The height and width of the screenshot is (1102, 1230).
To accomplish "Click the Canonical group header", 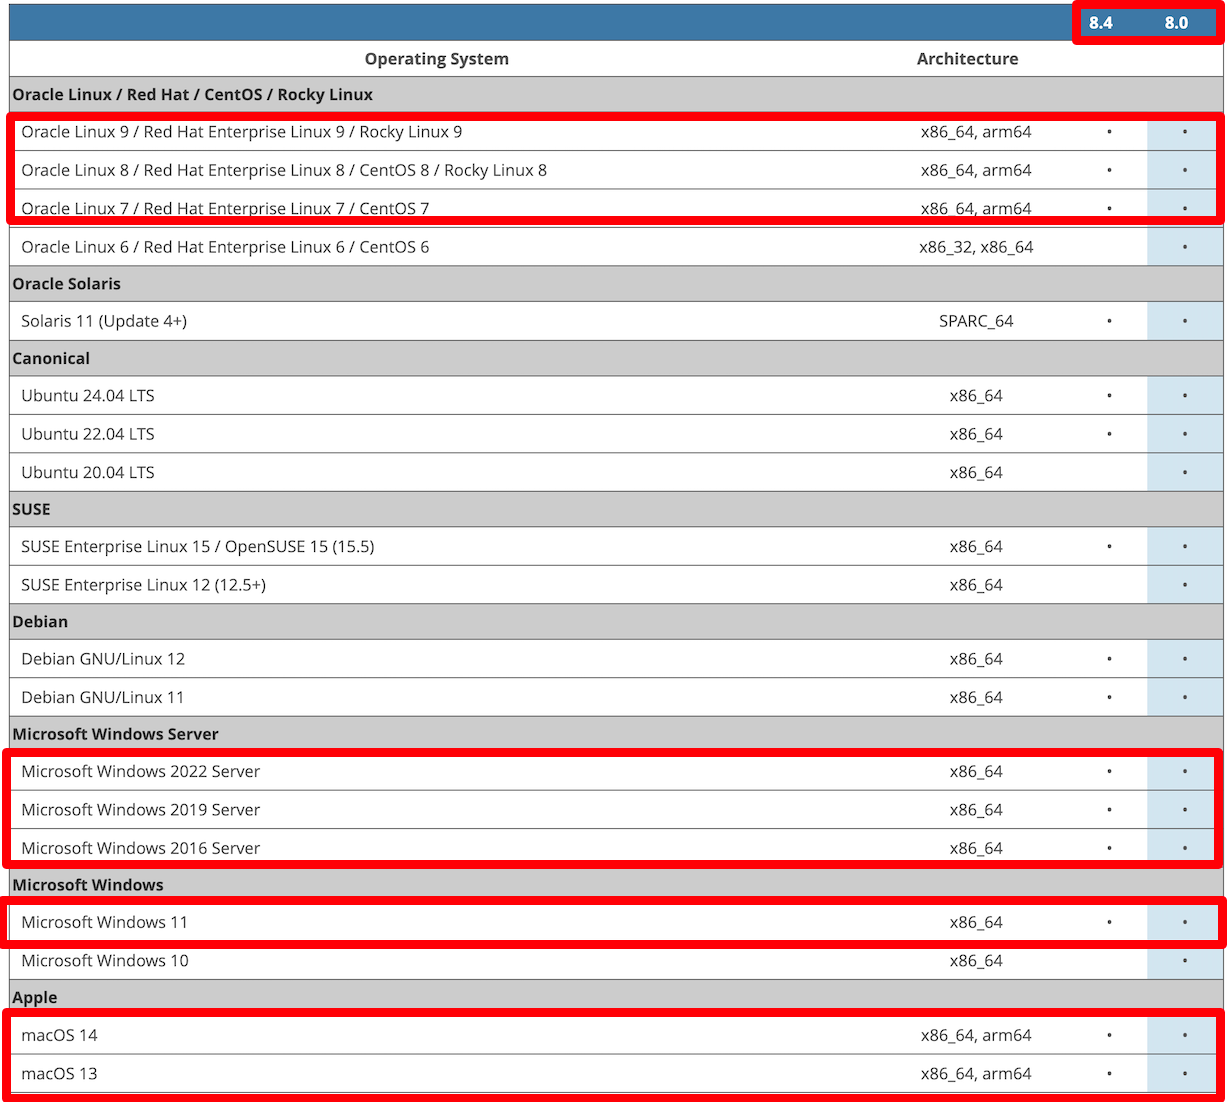I will pos(616,359).
